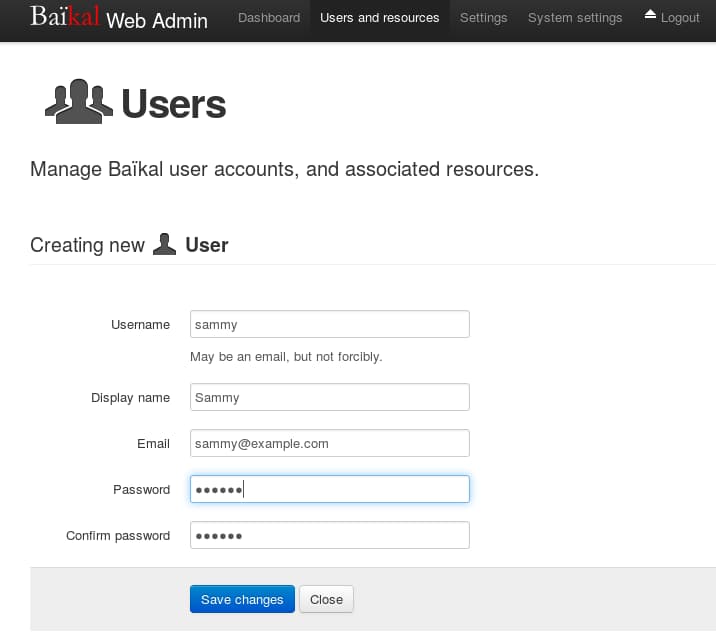
Task: Click the Confirm password label
Action: pyautogui.click(x=118, y=536)
